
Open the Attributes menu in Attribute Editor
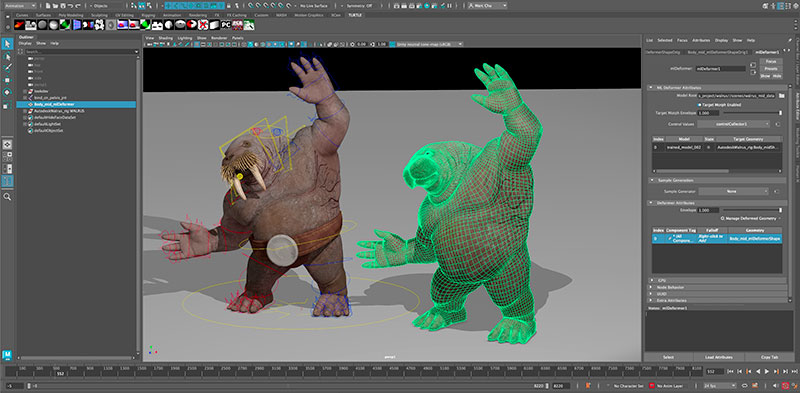click(x=702, y=40)
